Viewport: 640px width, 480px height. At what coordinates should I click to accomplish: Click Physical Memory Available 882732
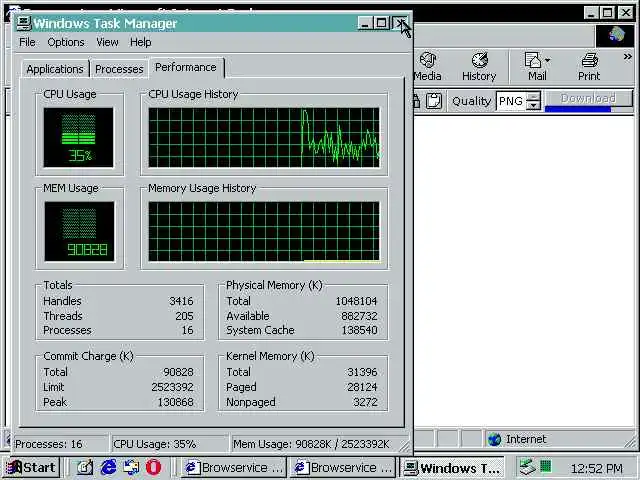coord(359,316)
